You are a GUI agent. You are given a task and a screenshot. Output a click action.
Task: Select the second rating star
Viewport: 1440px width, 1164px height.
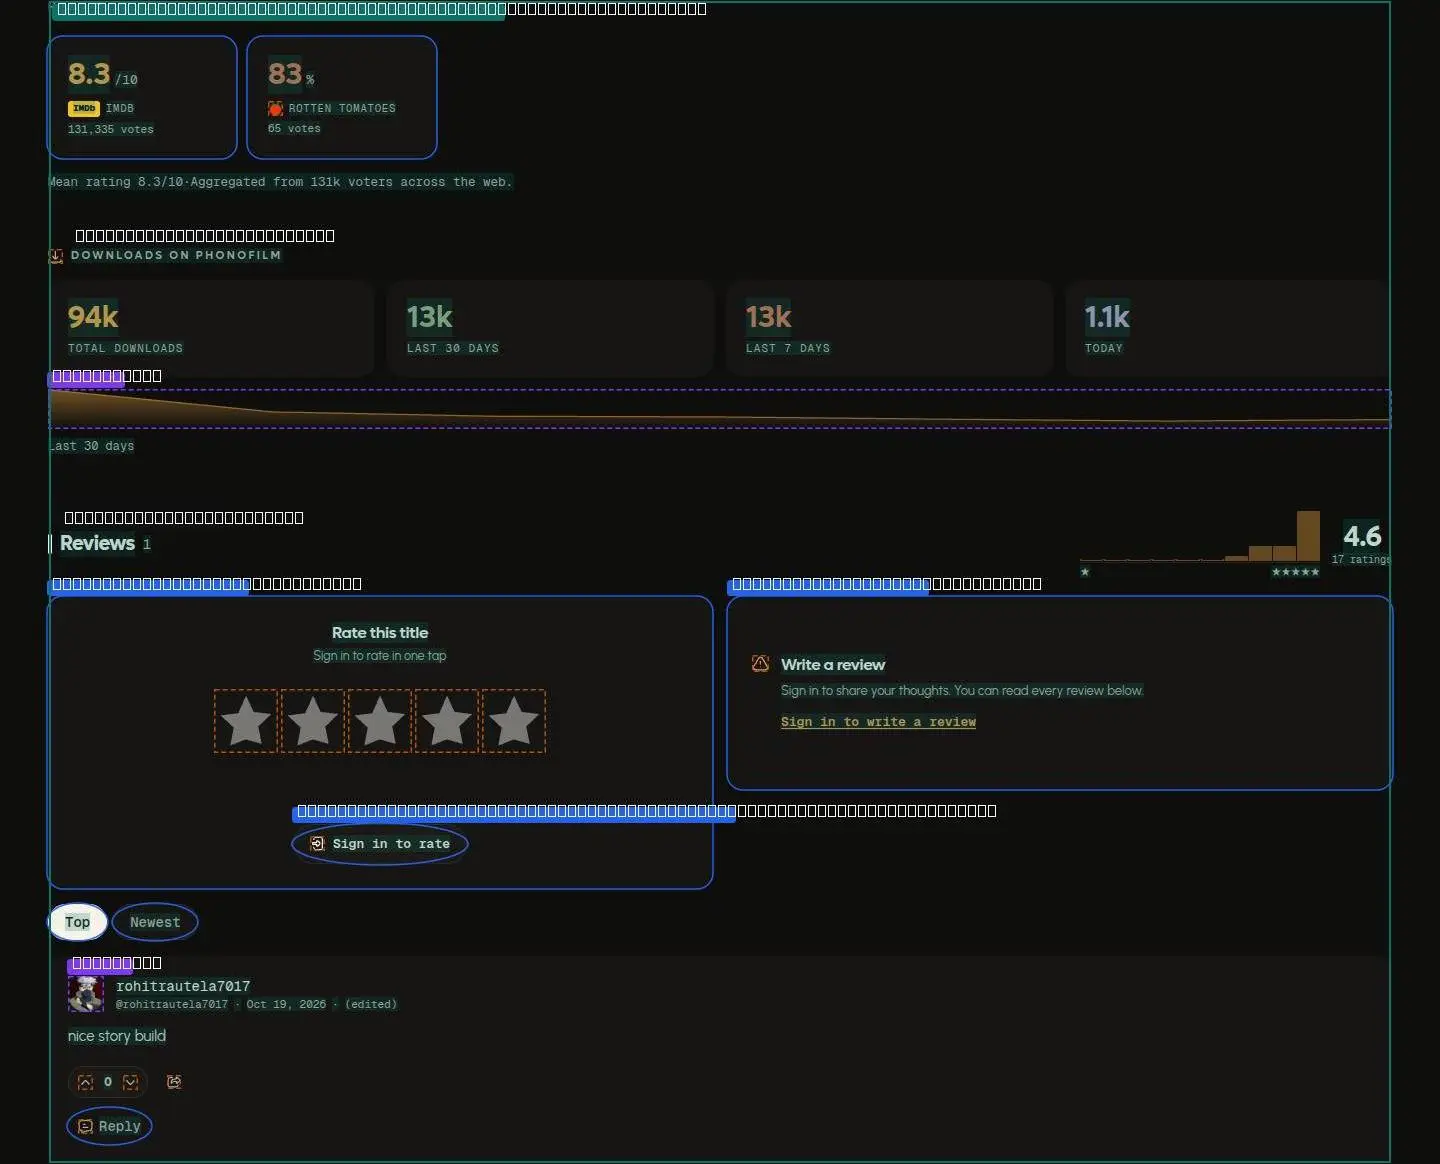coord(313,721)
